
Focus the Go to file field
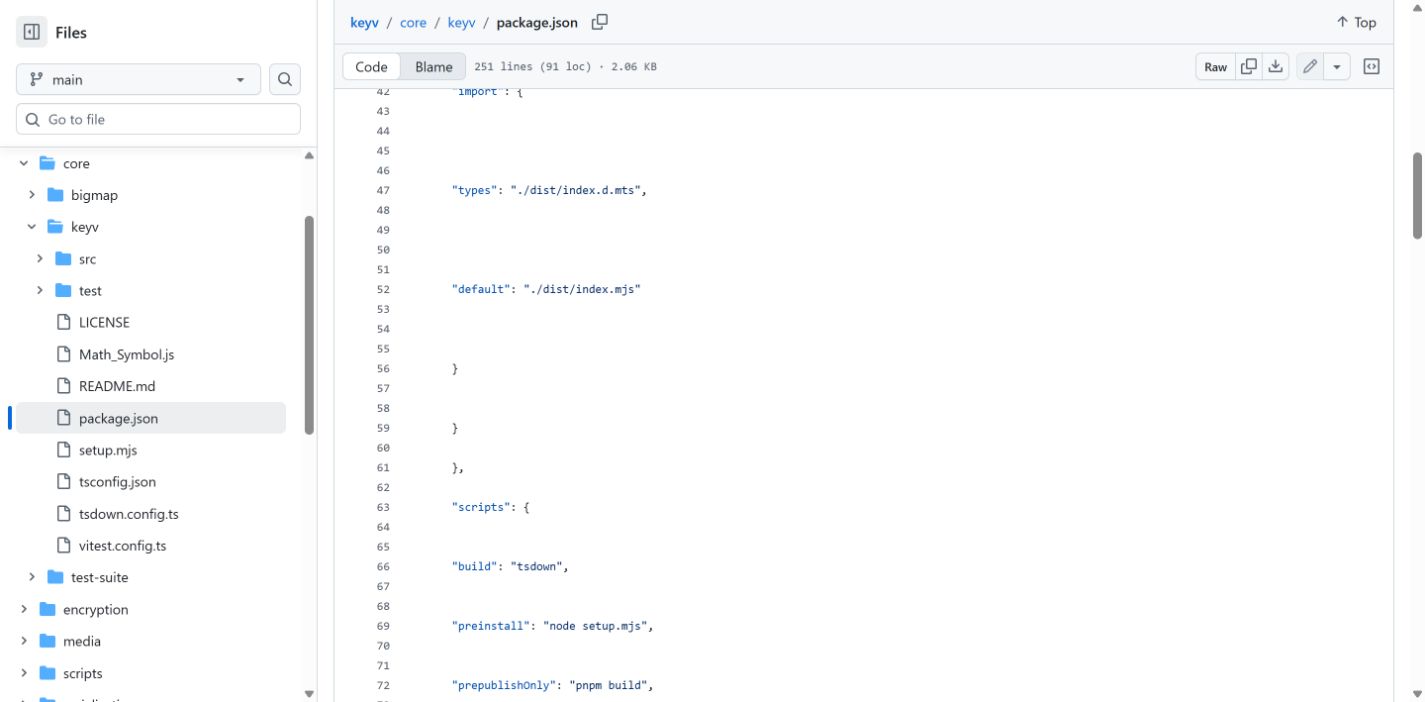coord(158,119)
